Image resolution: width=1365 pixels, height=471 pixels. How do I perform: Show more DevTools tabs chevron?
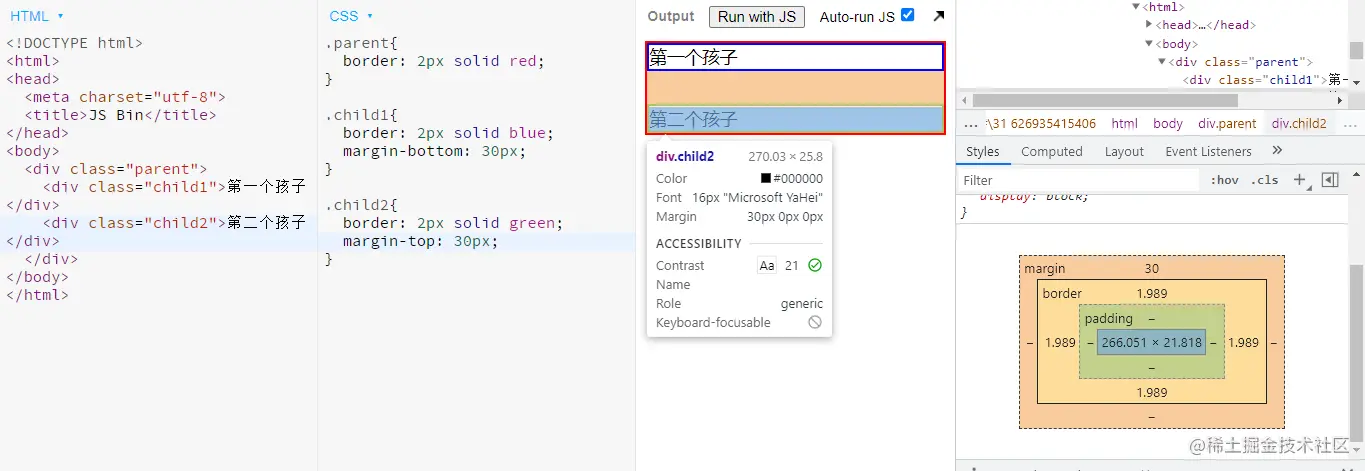[1277, 150]
